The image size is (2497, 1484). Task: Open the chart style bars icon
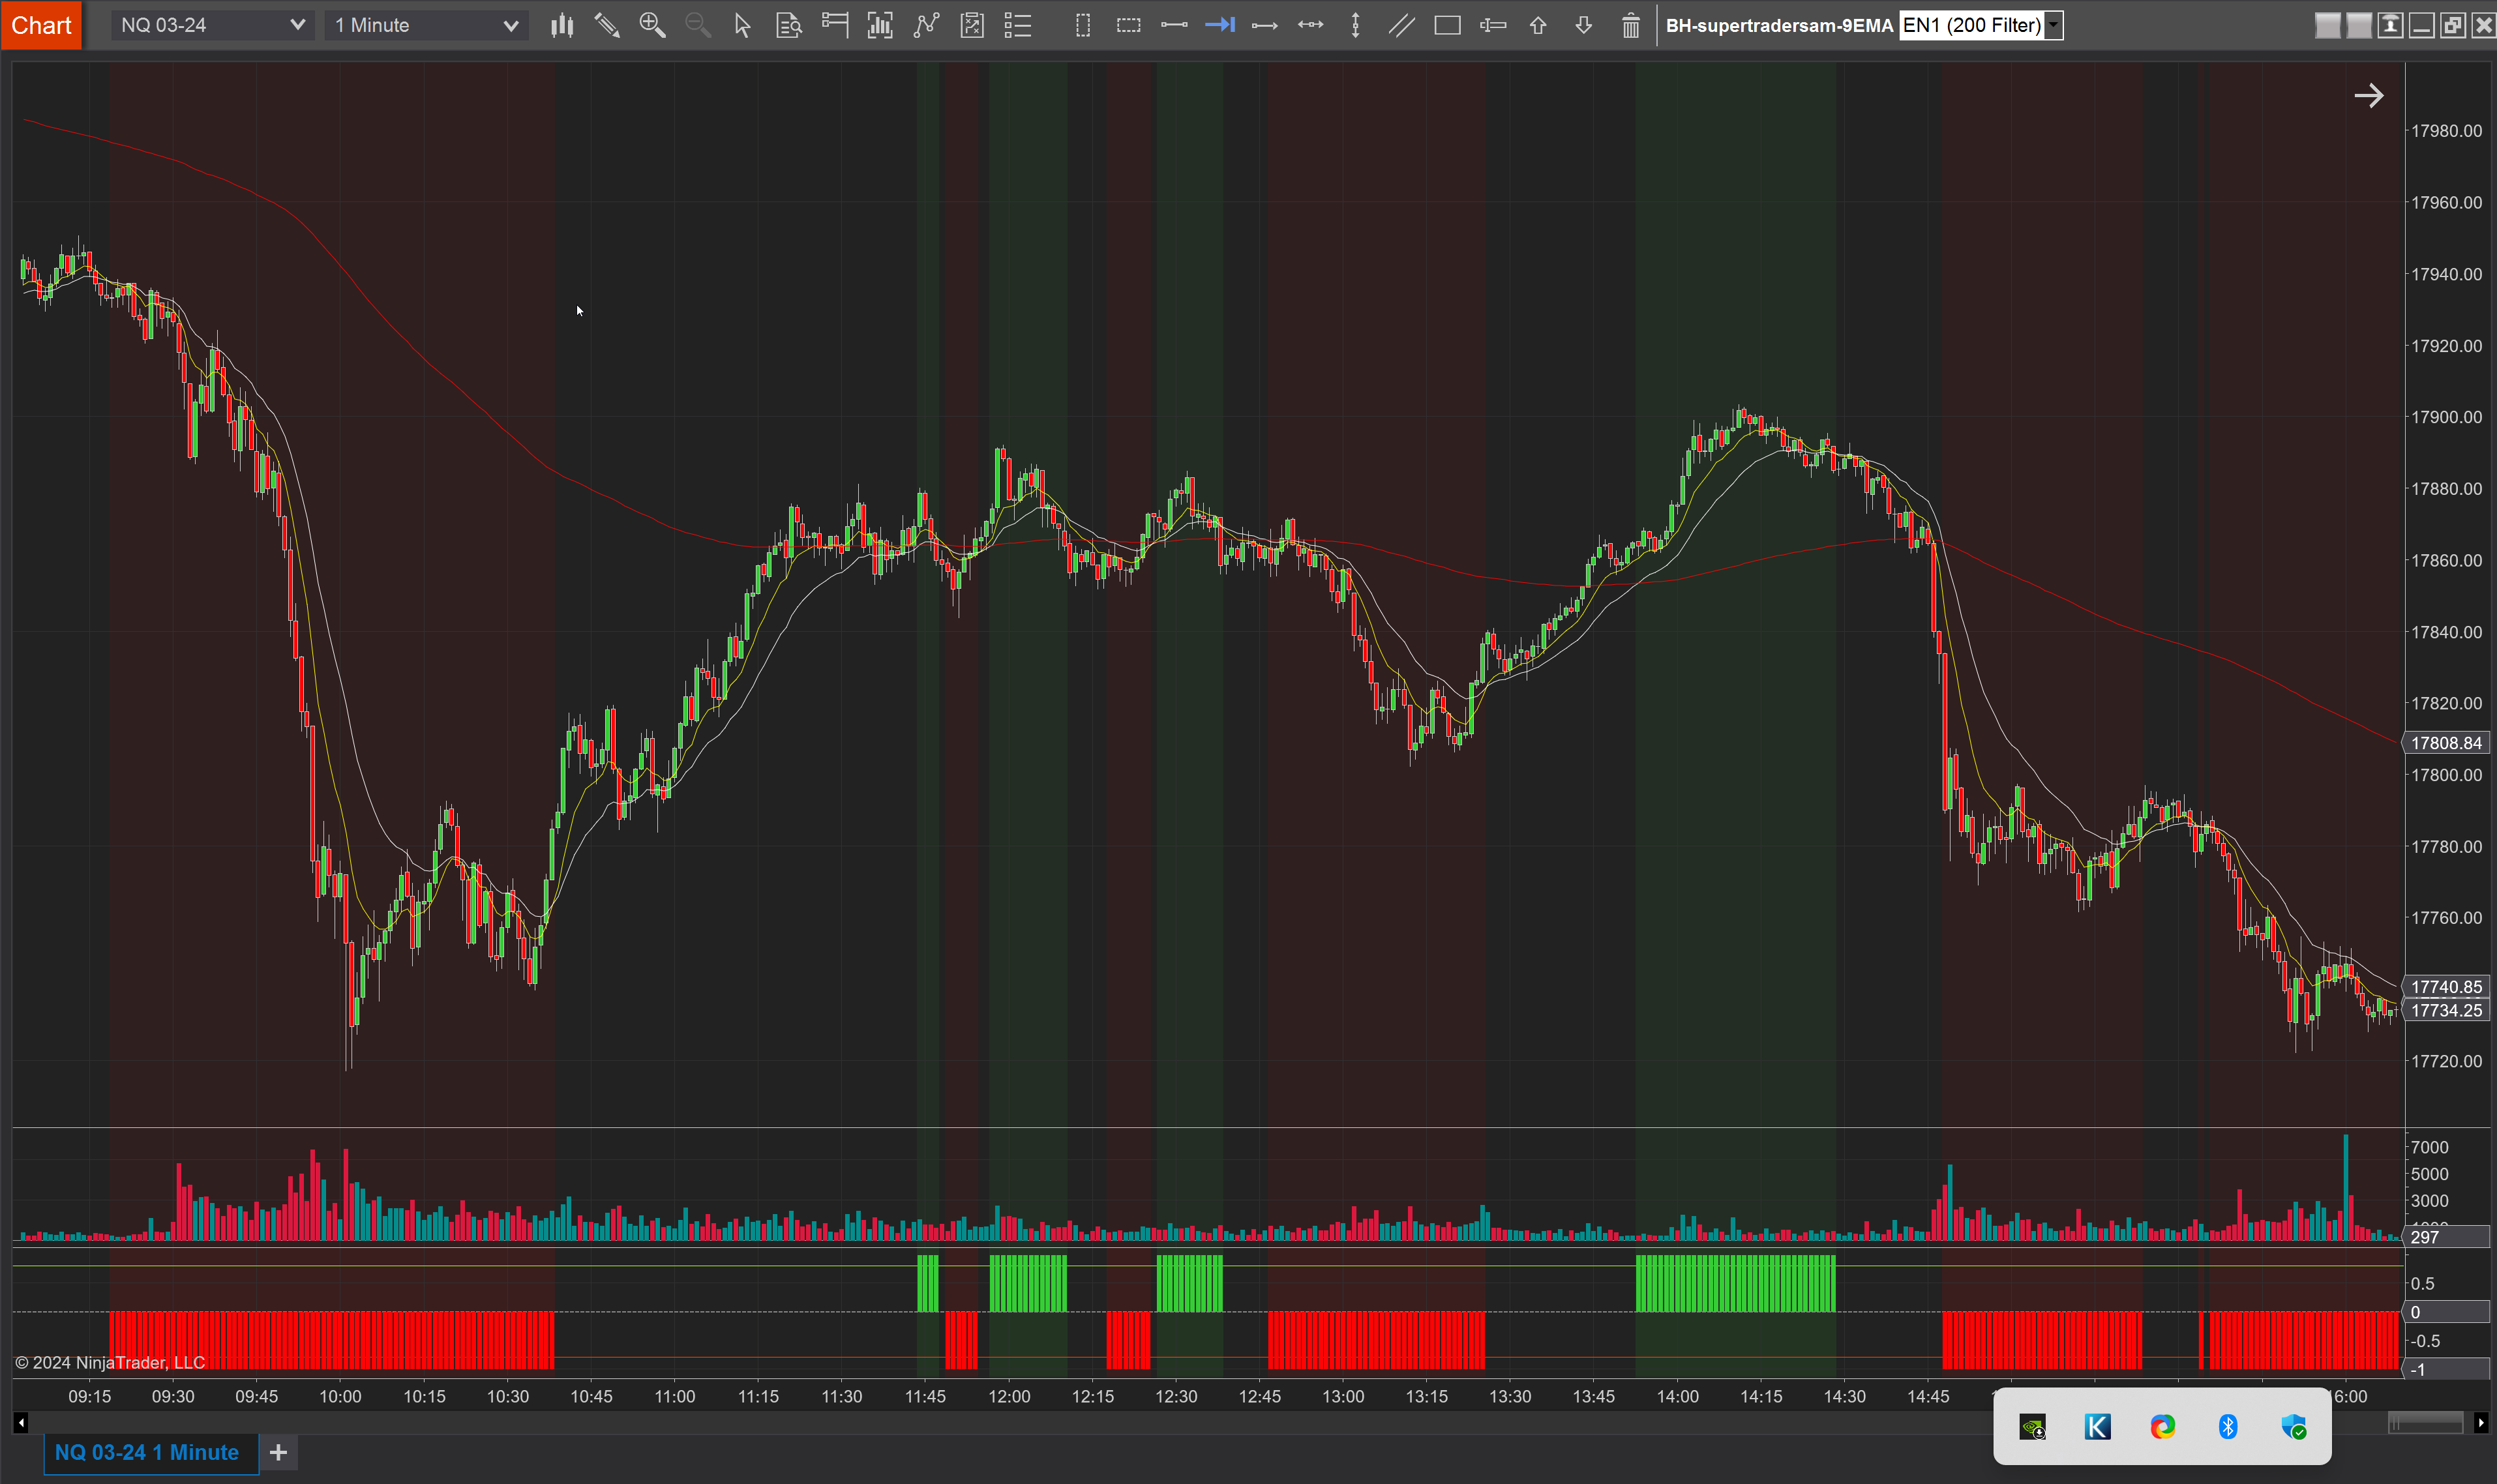(562, 25)
